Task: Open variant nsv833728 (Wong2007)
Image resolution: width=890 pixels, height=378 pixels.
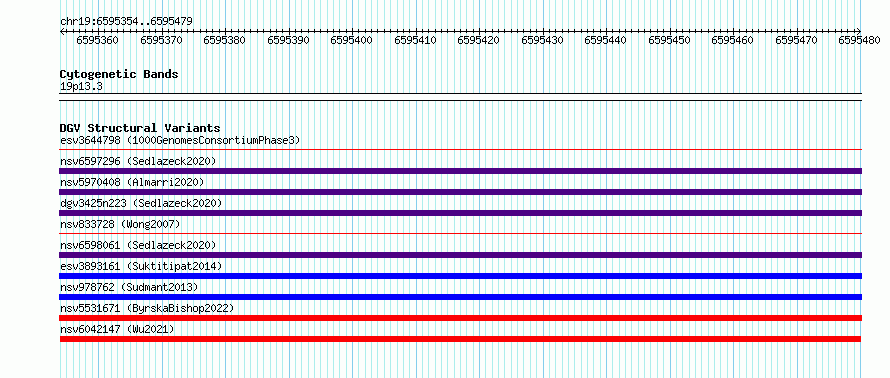Action: [120, 224]
